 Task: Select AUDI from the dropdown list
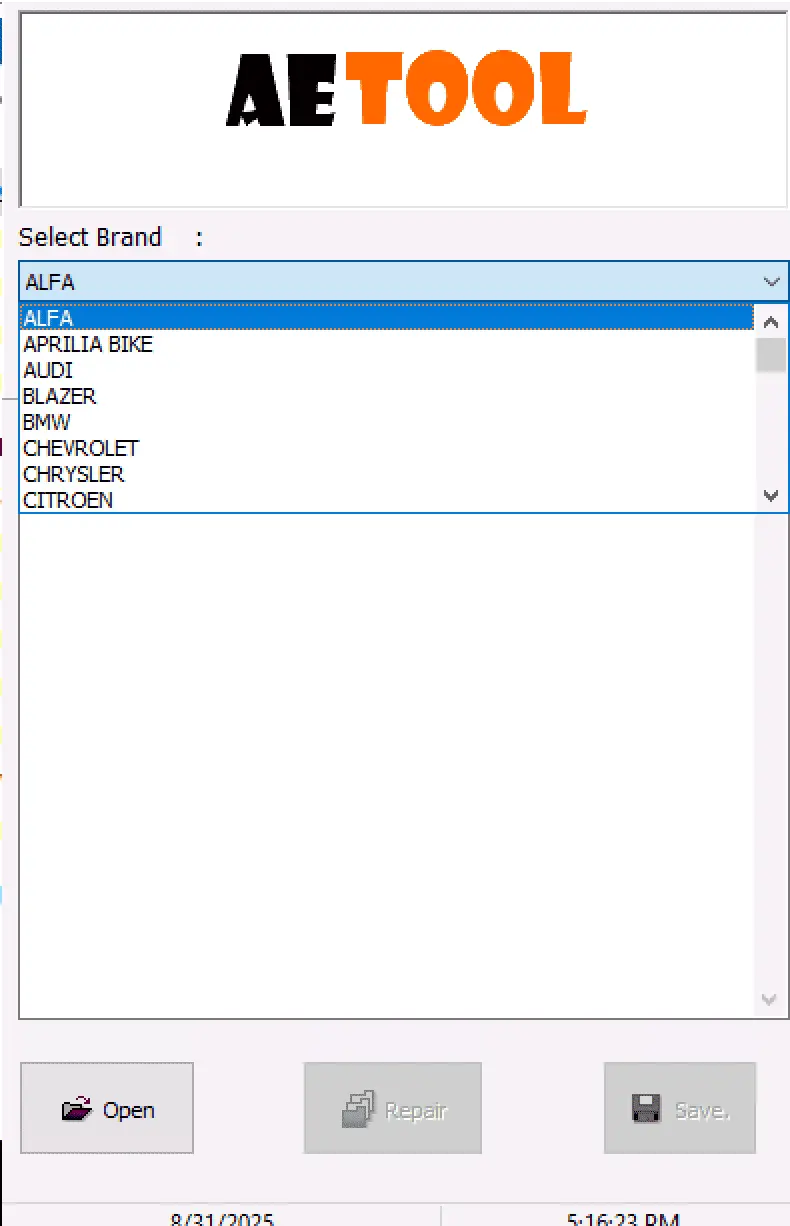pyautogui.click(x=48, y=370)
